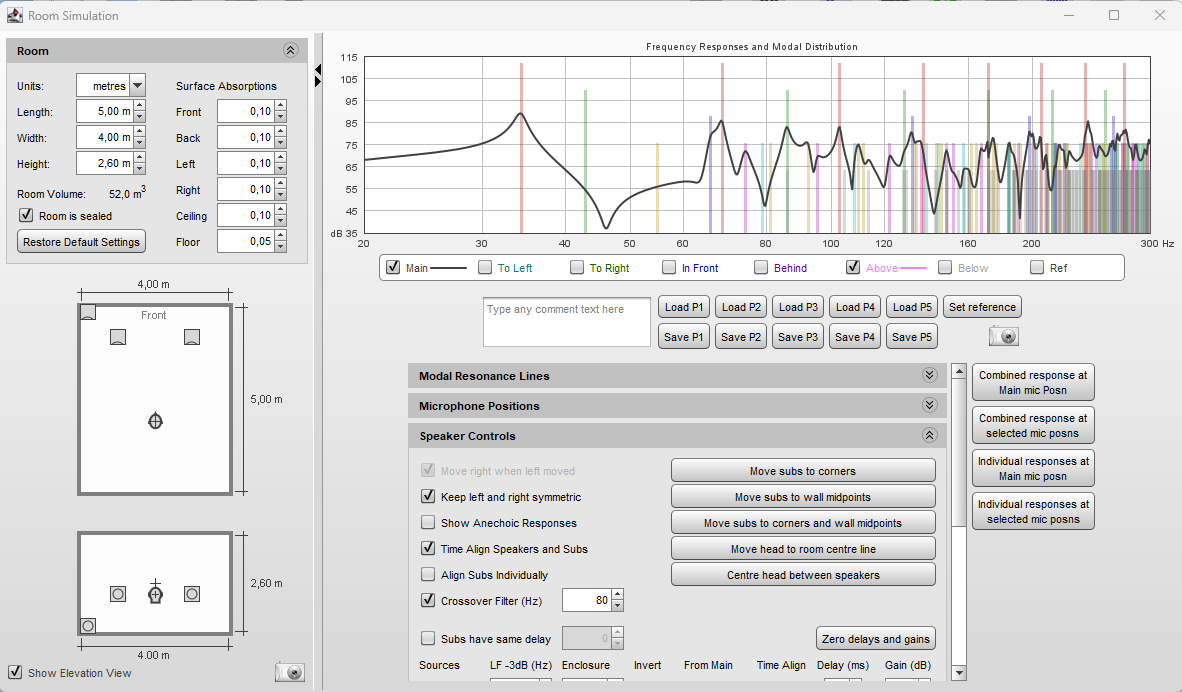Expand the Modal Resonance Lines section
This screenshot has height=692, width=1182.
pos(929,376)
